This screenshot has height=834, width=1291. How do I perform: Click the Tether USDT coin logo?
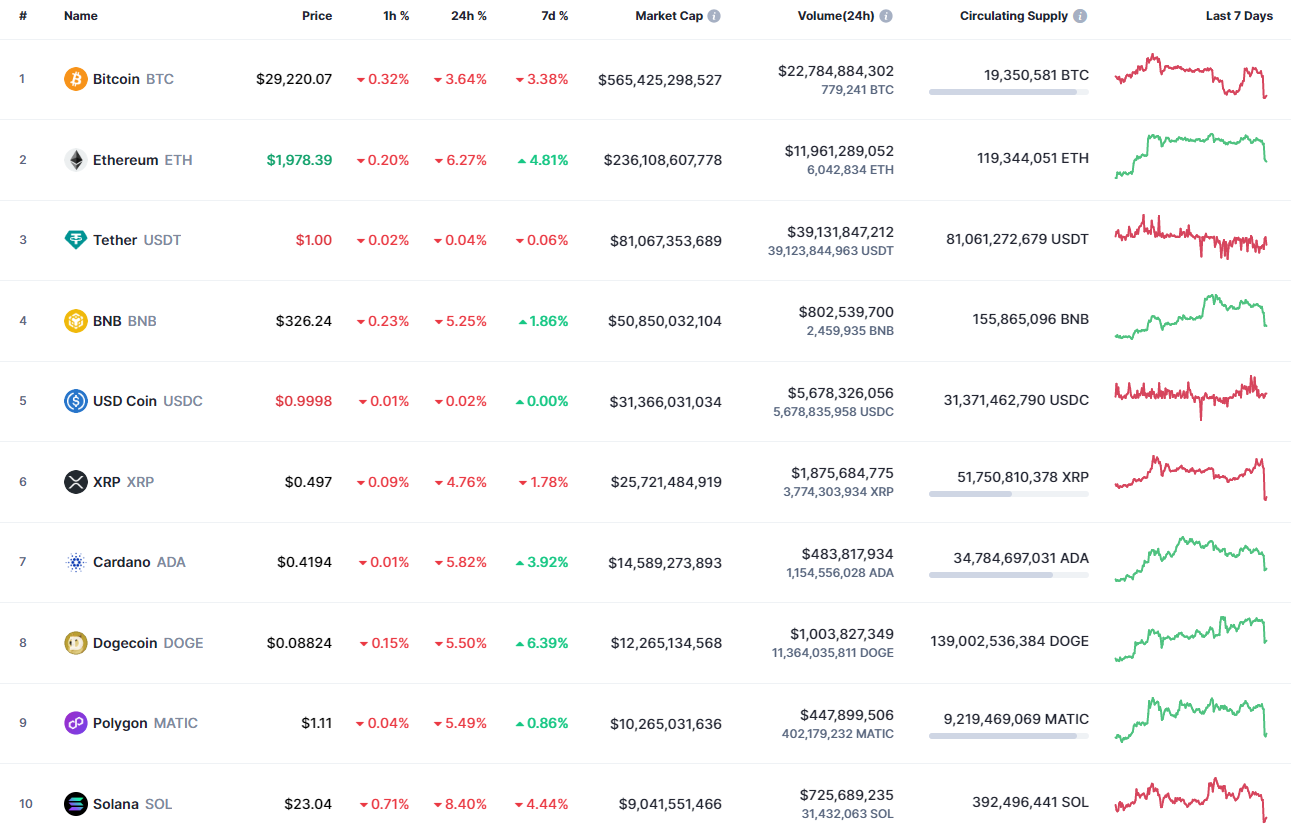tap(75, 240)
